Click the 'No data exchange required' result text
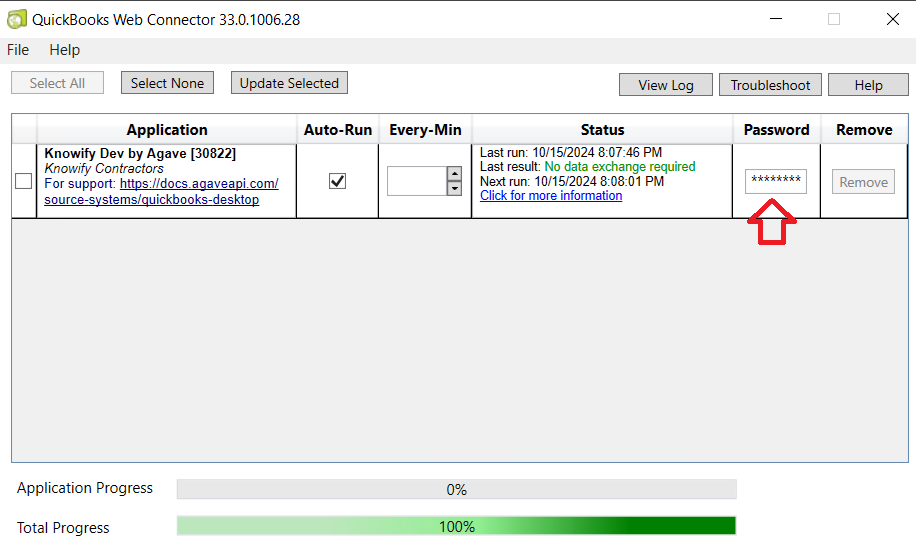This screenshot has height=545, width=916. pos(620,166)
